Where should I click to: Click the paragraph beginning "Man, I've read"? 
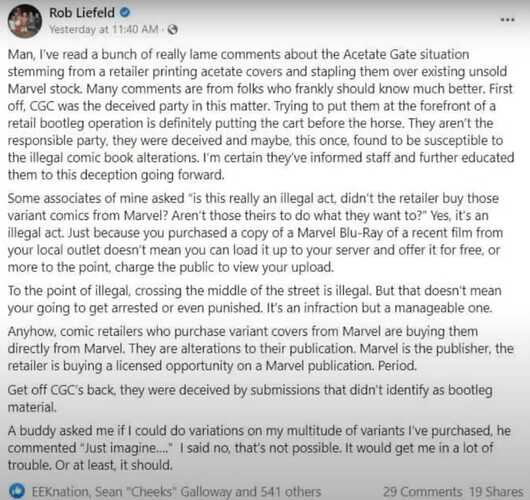261,115
